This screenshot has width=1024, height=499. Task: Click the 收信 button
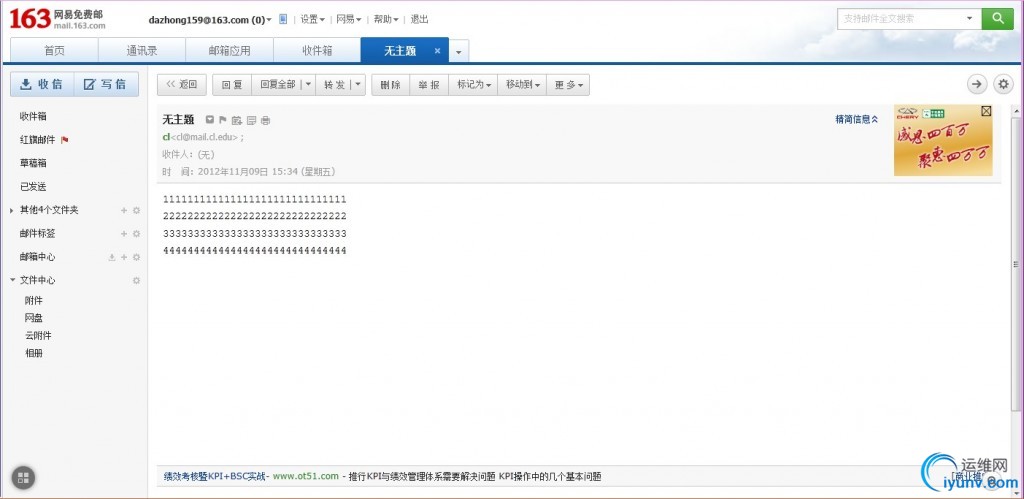(x=42, y=84)
